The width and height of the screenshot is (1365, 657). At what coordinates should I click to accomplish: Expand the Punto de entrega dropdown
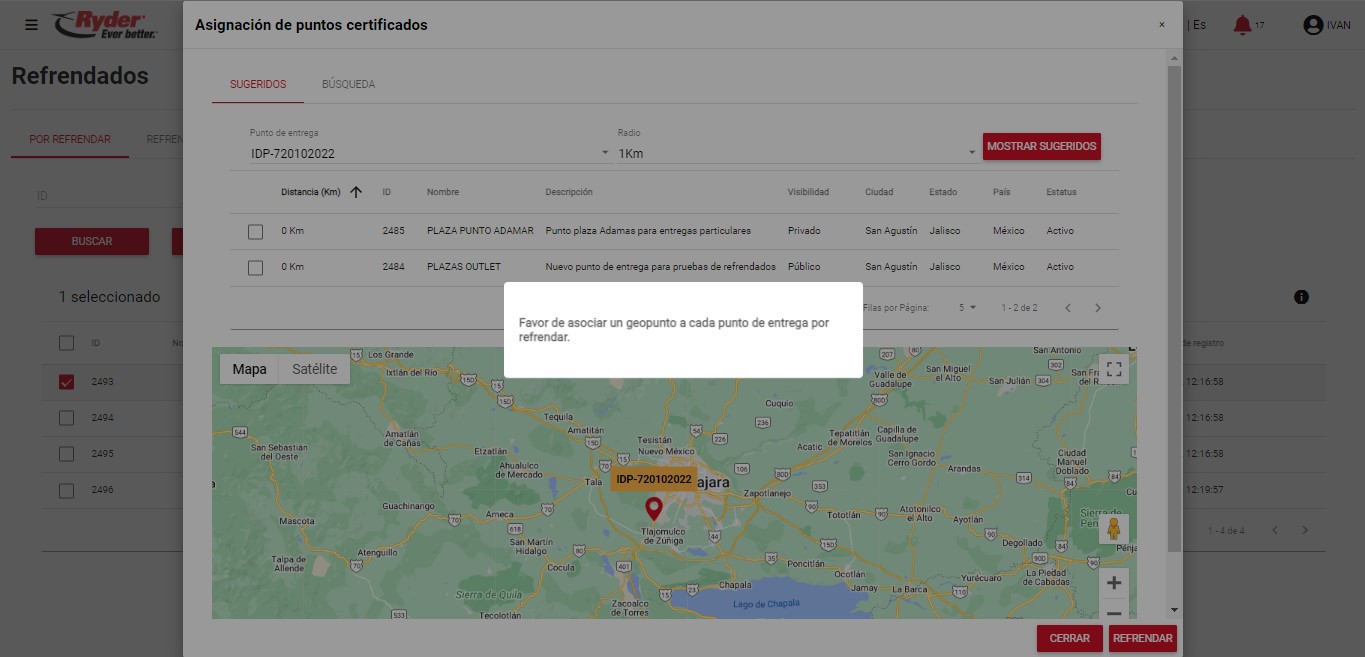coord(604,153)
